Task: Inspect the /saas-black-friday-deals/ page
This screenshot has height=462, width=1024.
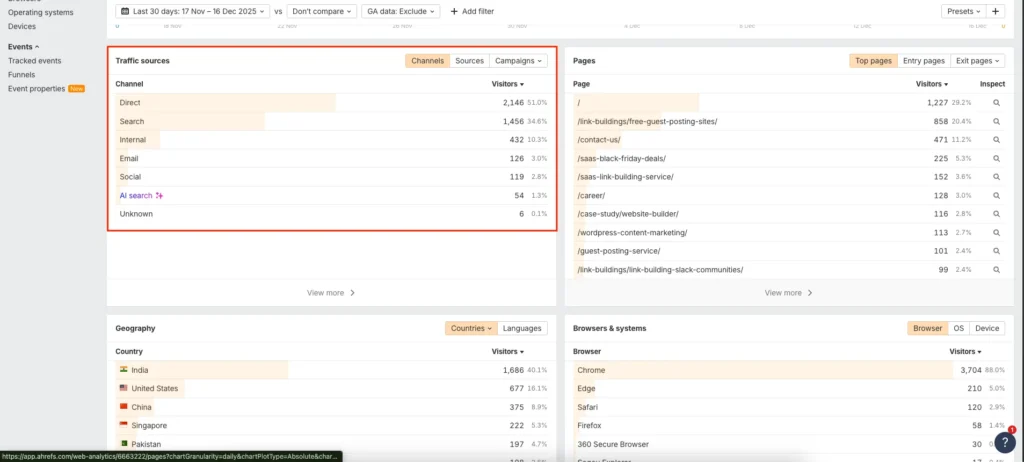Action: pyautogui.click(x=997, y=158)
